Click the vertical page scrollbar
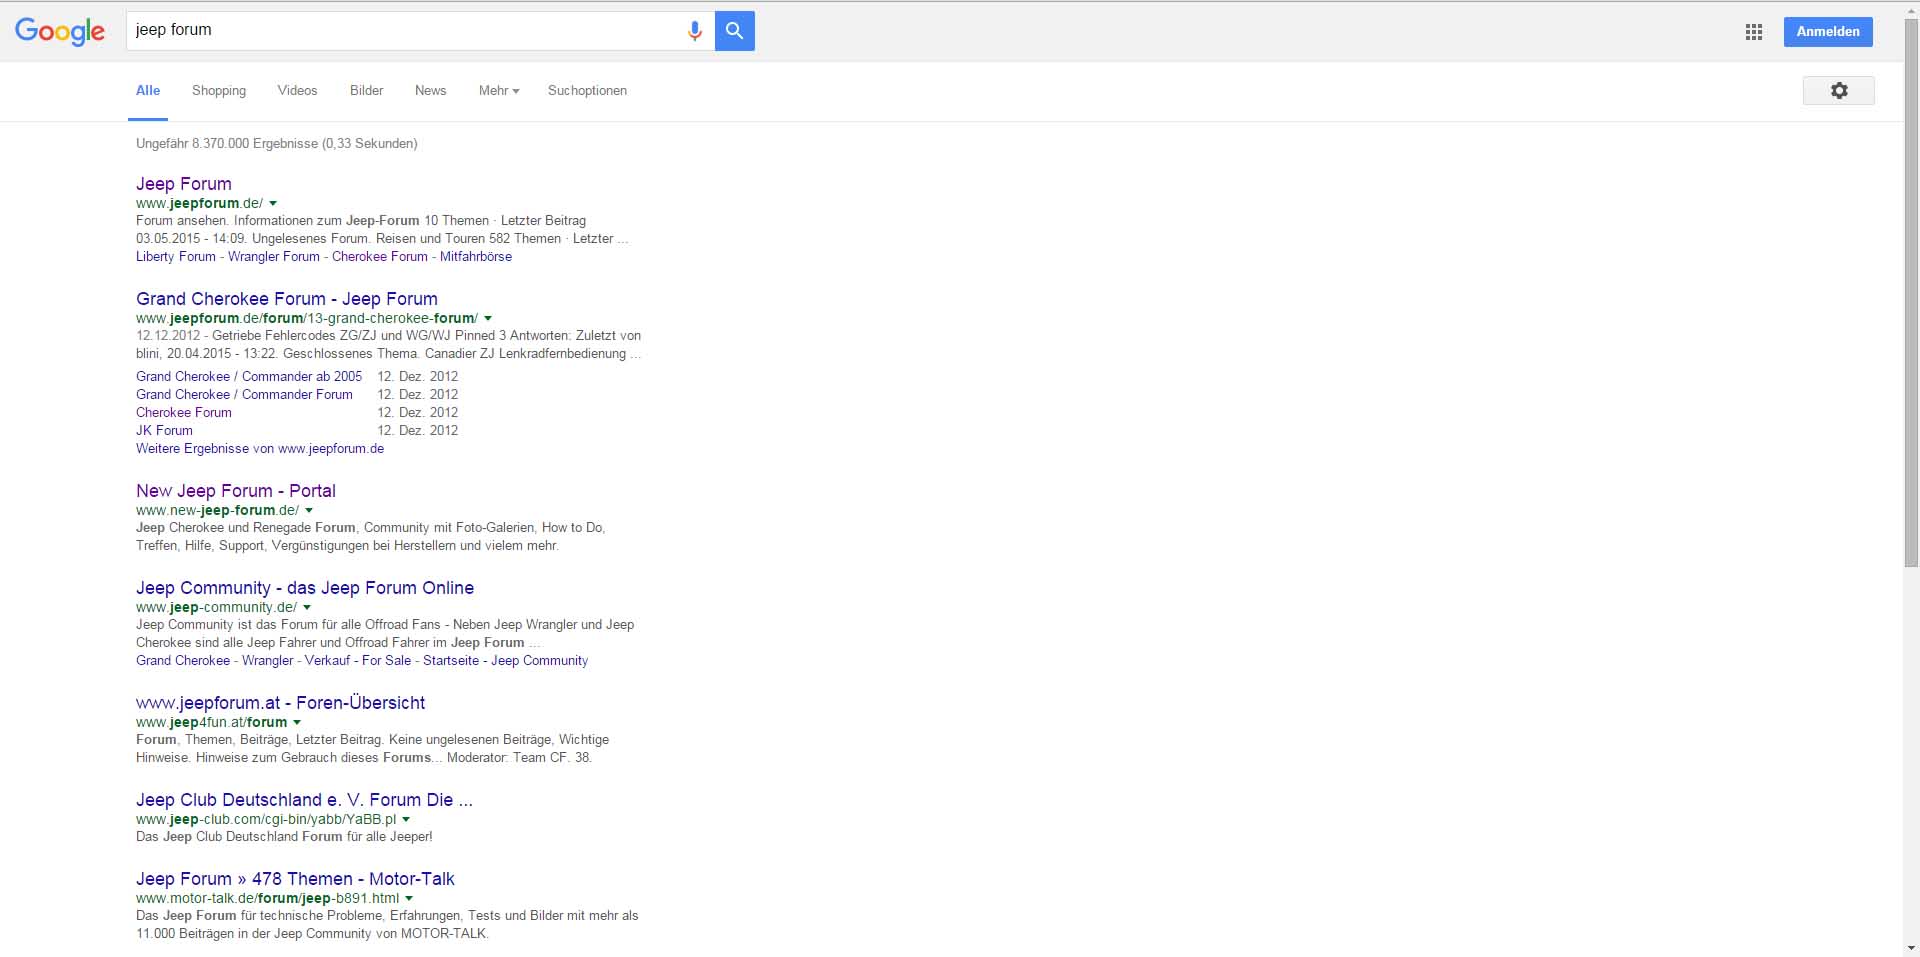The height and width of the screenshot is (957, 1920). (1910, 300)
